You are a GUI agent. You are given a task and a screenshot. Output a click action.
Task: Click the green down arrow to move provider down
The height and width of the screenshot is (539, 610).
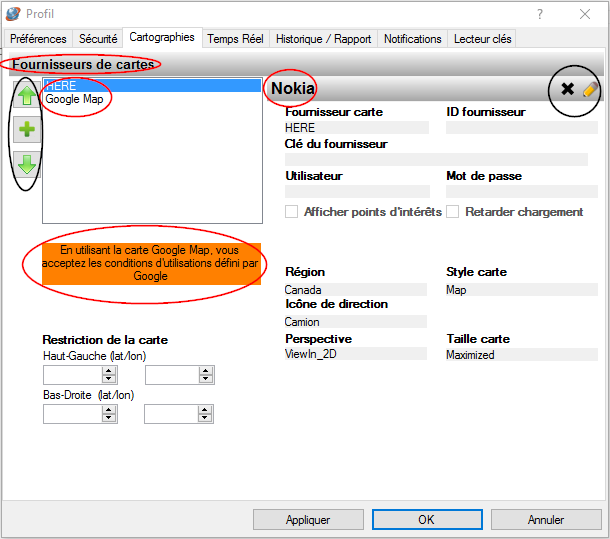(27, 165)
